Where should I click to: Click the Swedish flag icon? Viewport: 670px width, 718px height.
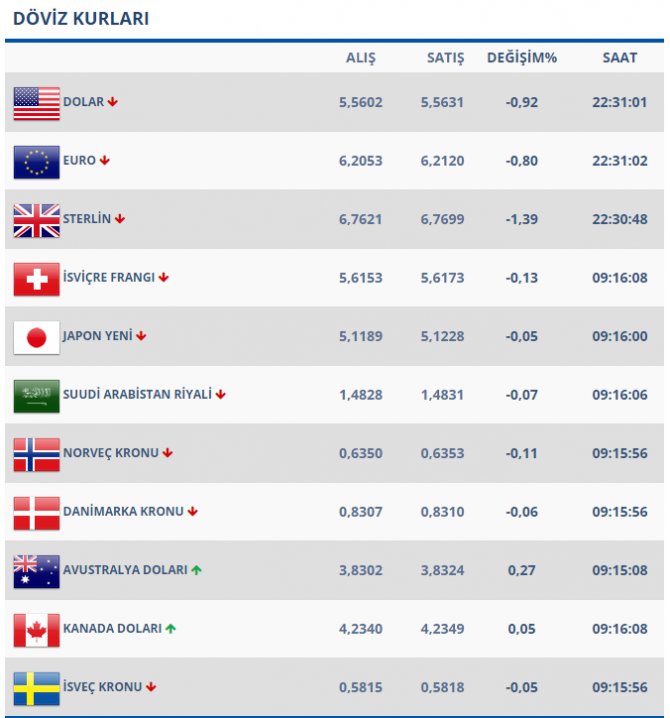(36, 688)
